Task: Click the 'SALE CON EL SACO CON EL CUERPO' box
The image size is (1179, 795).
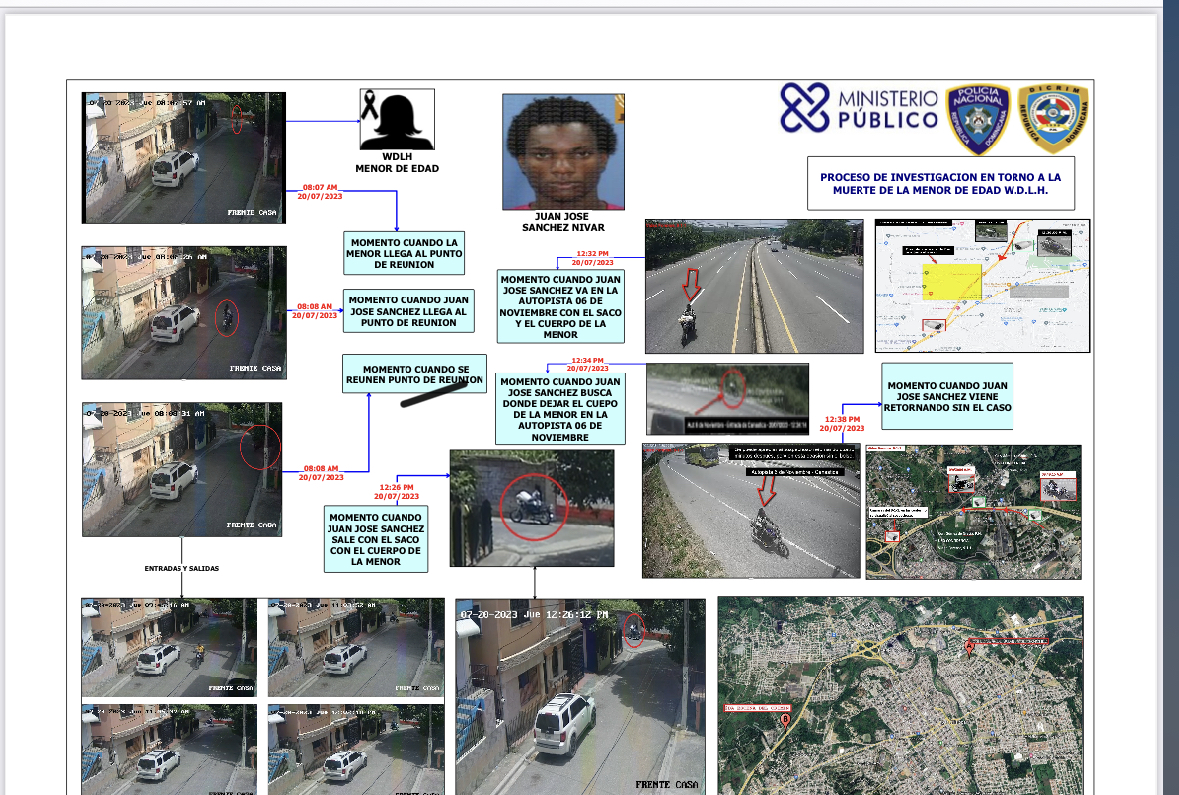Action: click(376, 539)
